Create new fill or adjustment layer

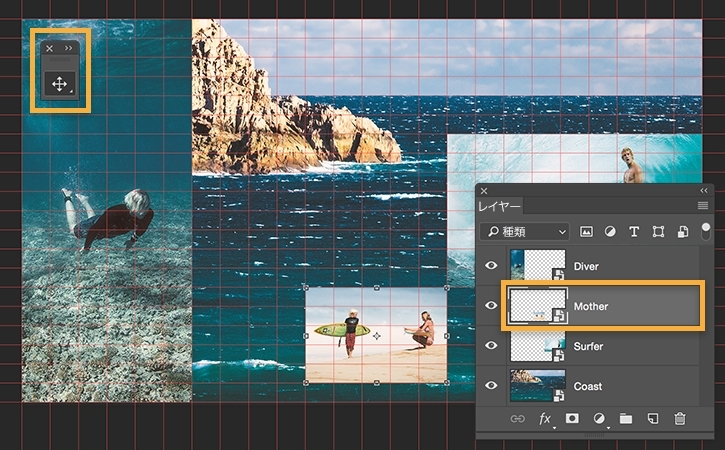tap(599, 419)
